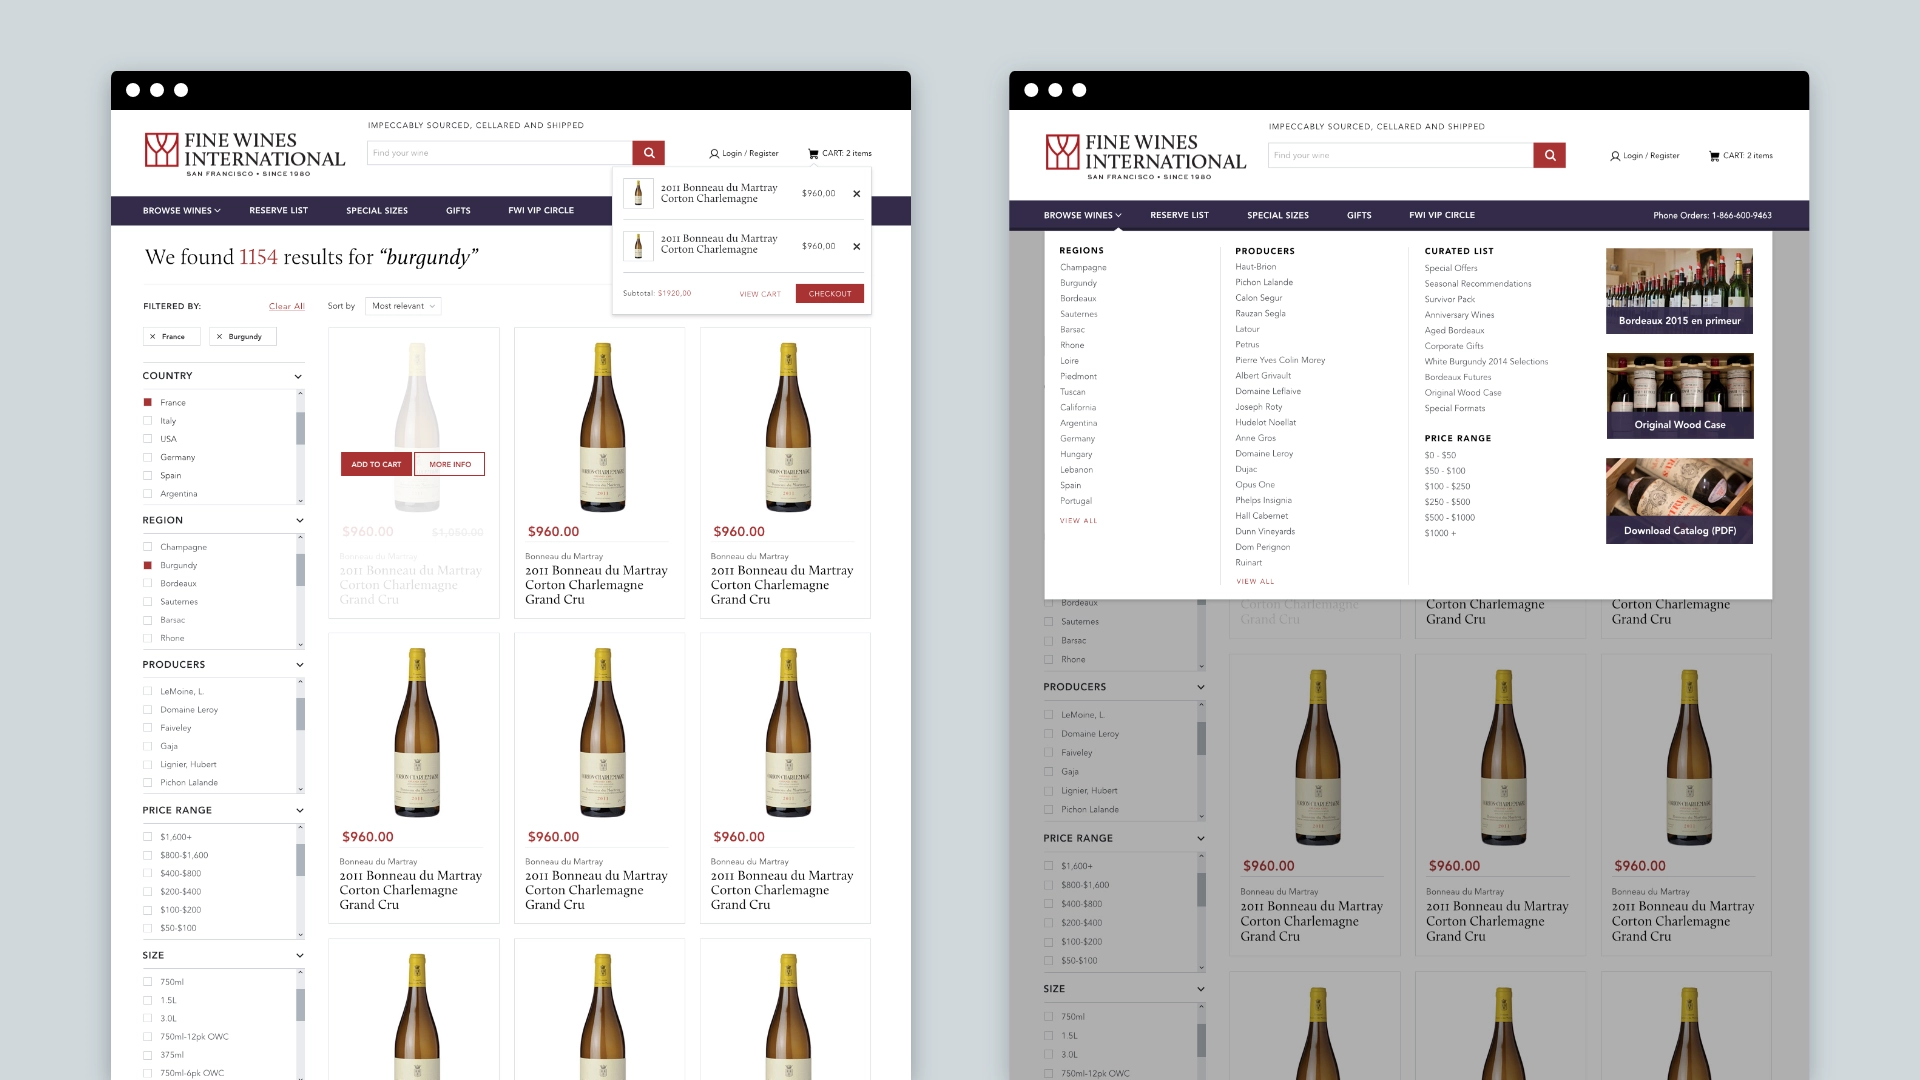Screen dimensions: 1920x1080
Task: Collapse the REGION filter section
Action: [x=298, y=521]
